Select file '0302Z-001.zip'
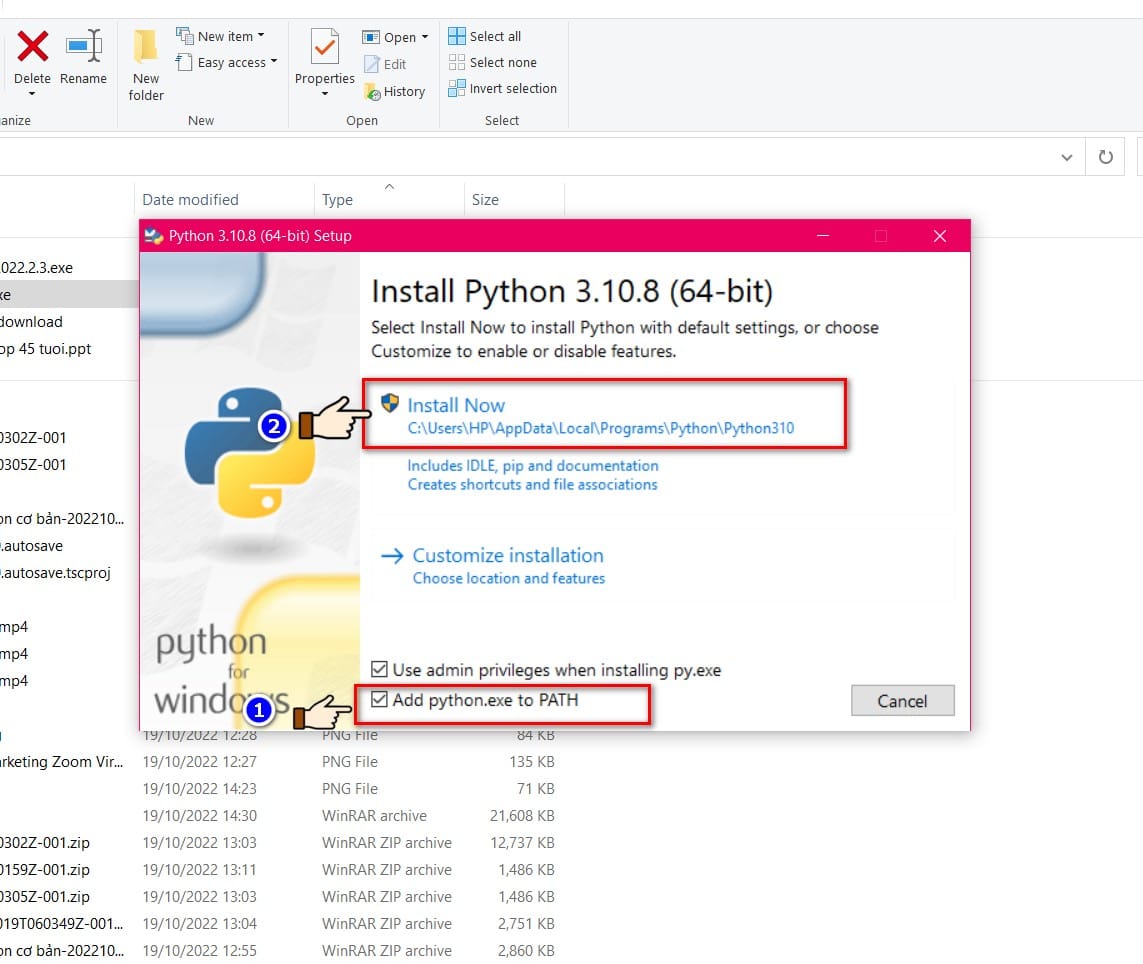 click(x=44, y=842)
